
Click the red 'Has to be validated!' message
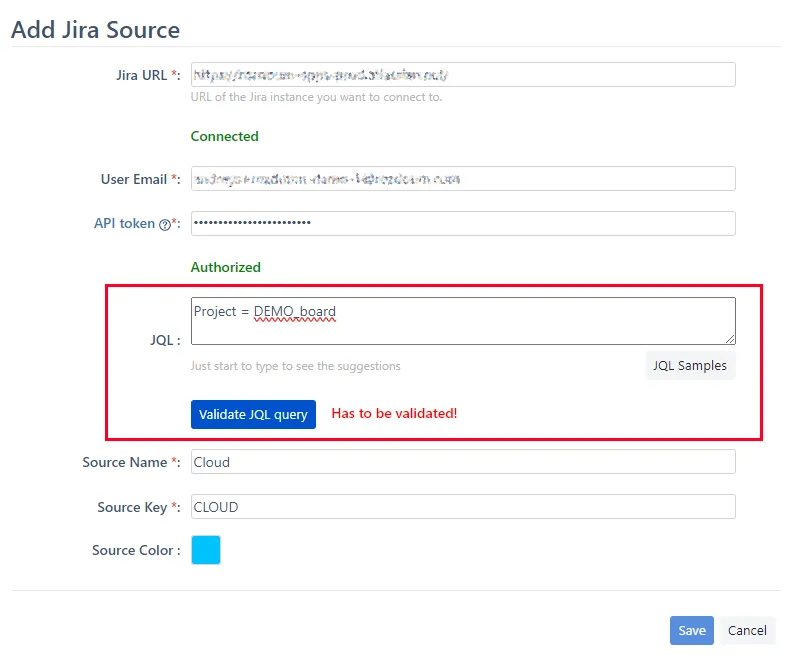pos(394,414)
